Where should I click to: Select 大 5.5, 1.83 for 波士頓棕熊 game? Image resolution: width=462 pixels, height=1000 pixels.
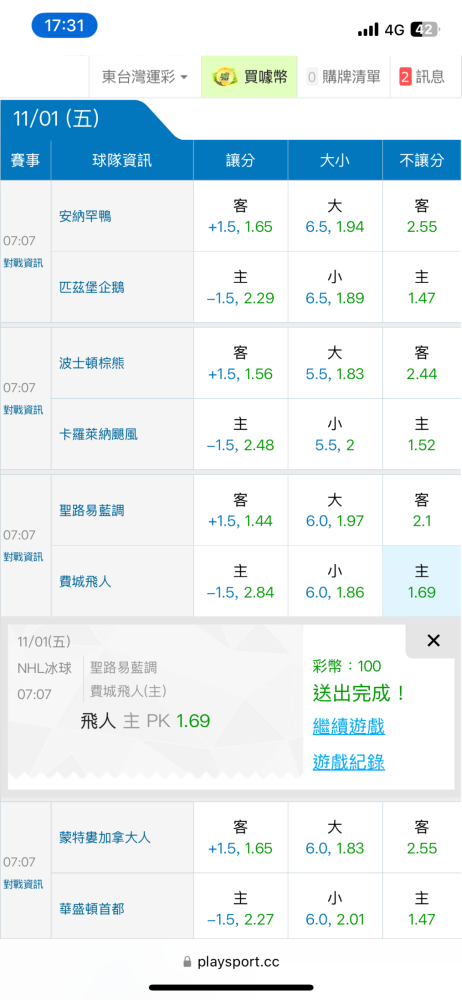(x=335, y=364)
